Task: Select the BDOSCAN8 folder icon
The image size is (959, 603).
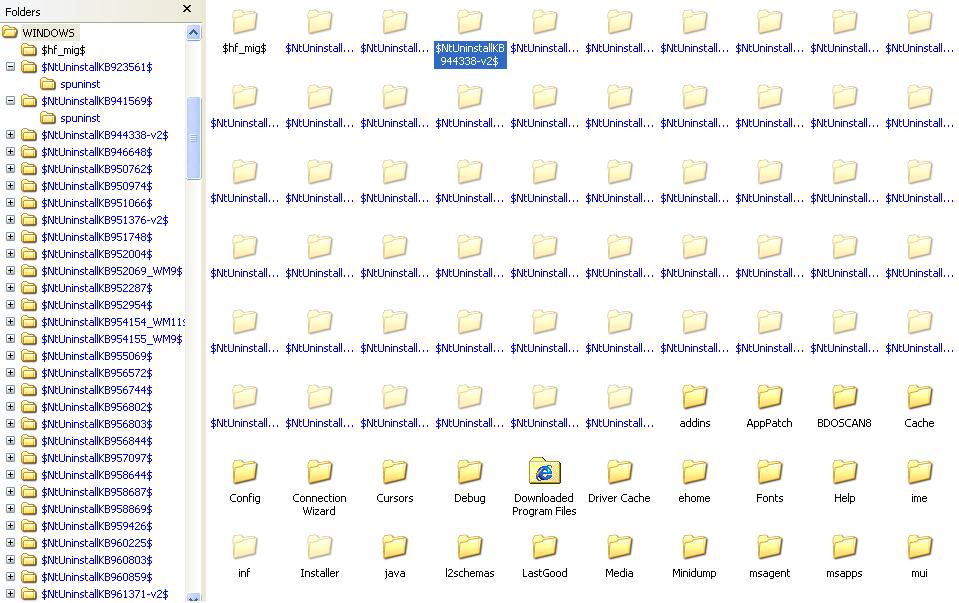Action: 845,397
